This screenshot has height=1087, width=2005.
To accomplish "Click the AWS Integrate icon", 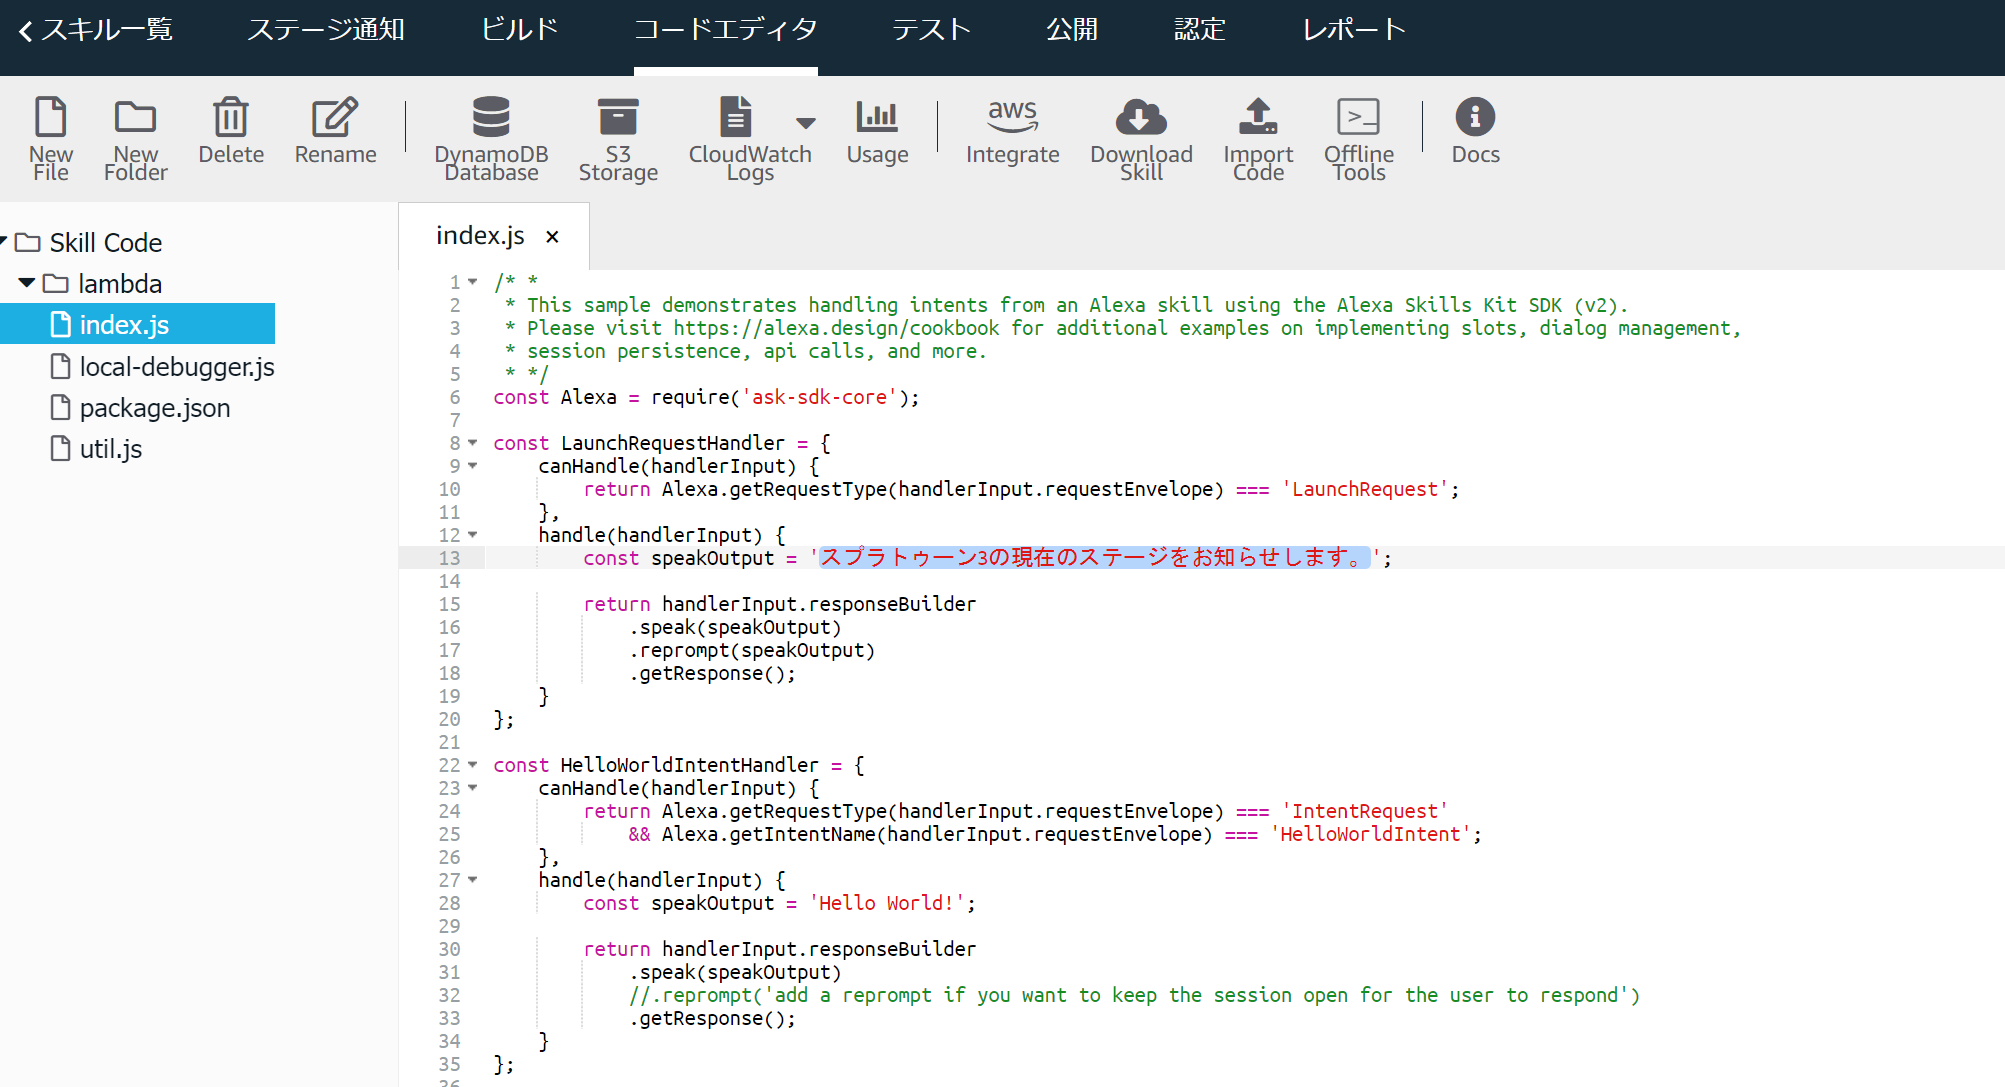I will click(x=1012, y=118).
